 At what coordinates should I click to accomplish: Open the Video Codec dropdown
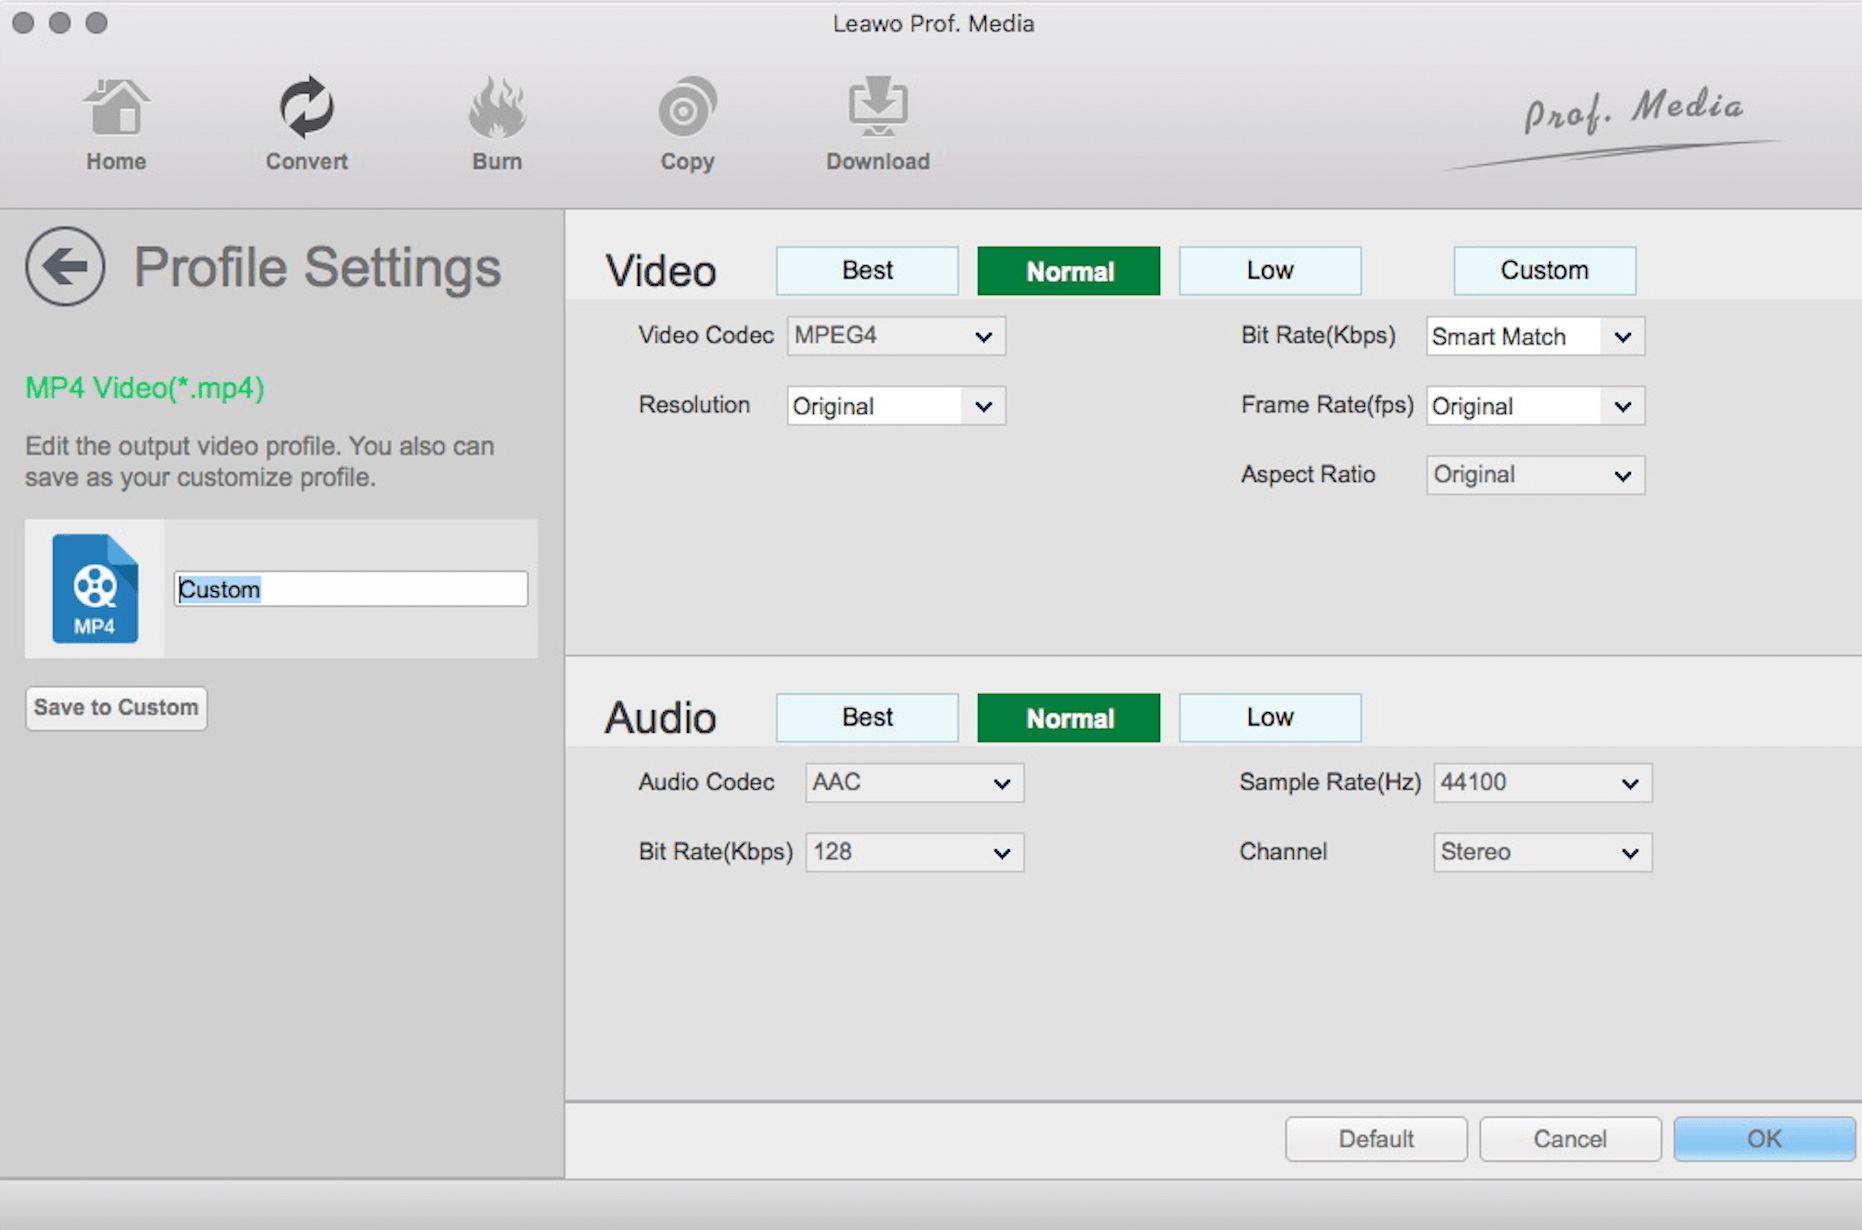pos(894,336)
